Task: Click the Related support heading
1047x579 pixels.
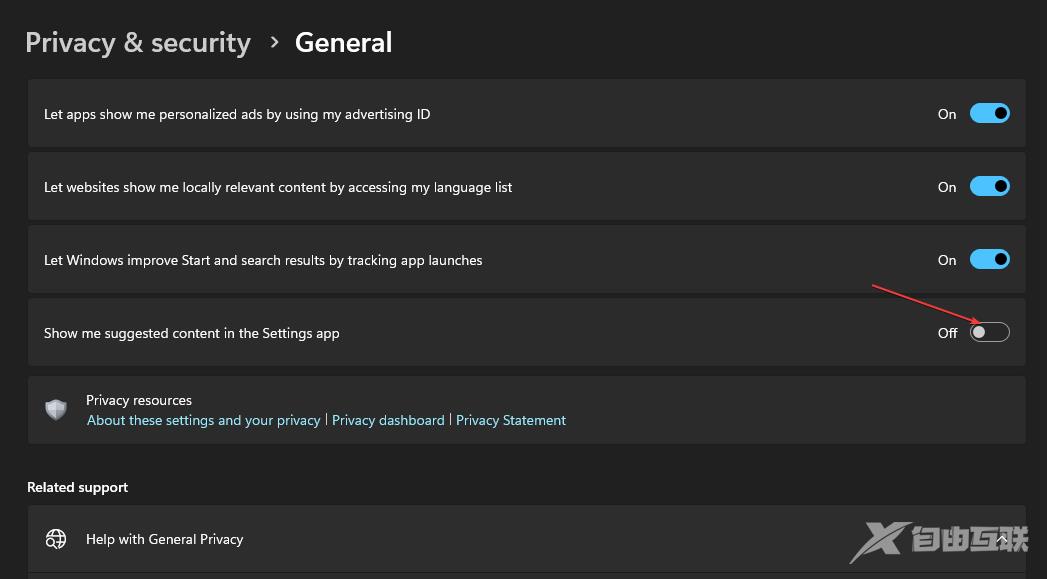Action: (x=78, y=487)
